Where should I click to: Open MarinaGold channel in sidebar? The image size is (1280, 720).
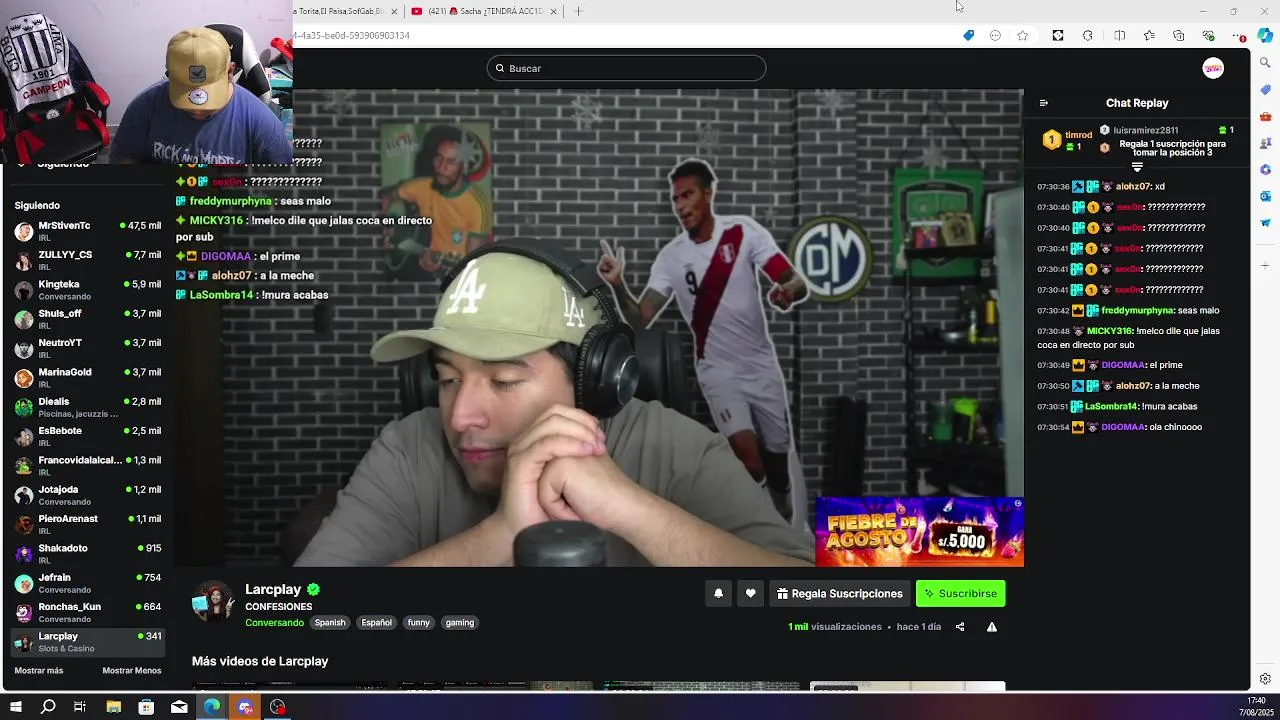88,378
